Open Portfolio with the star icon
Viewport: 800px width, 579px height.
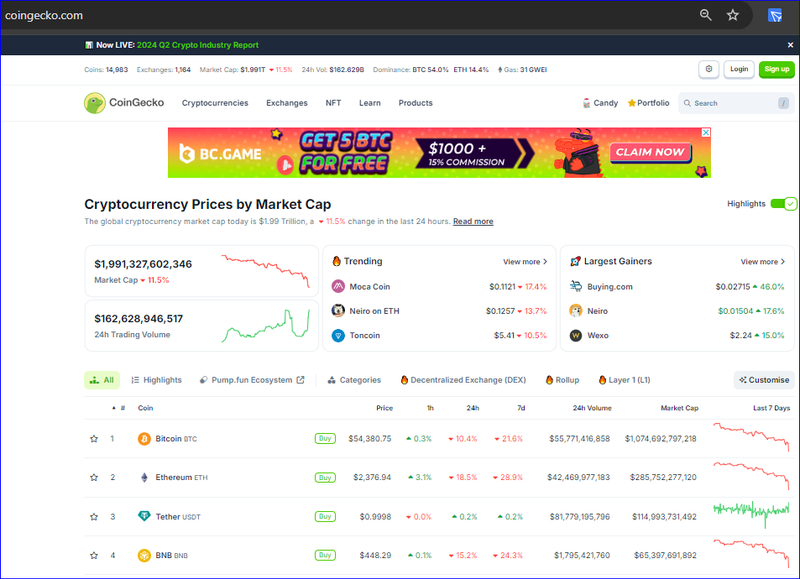[x=648, y=103]
